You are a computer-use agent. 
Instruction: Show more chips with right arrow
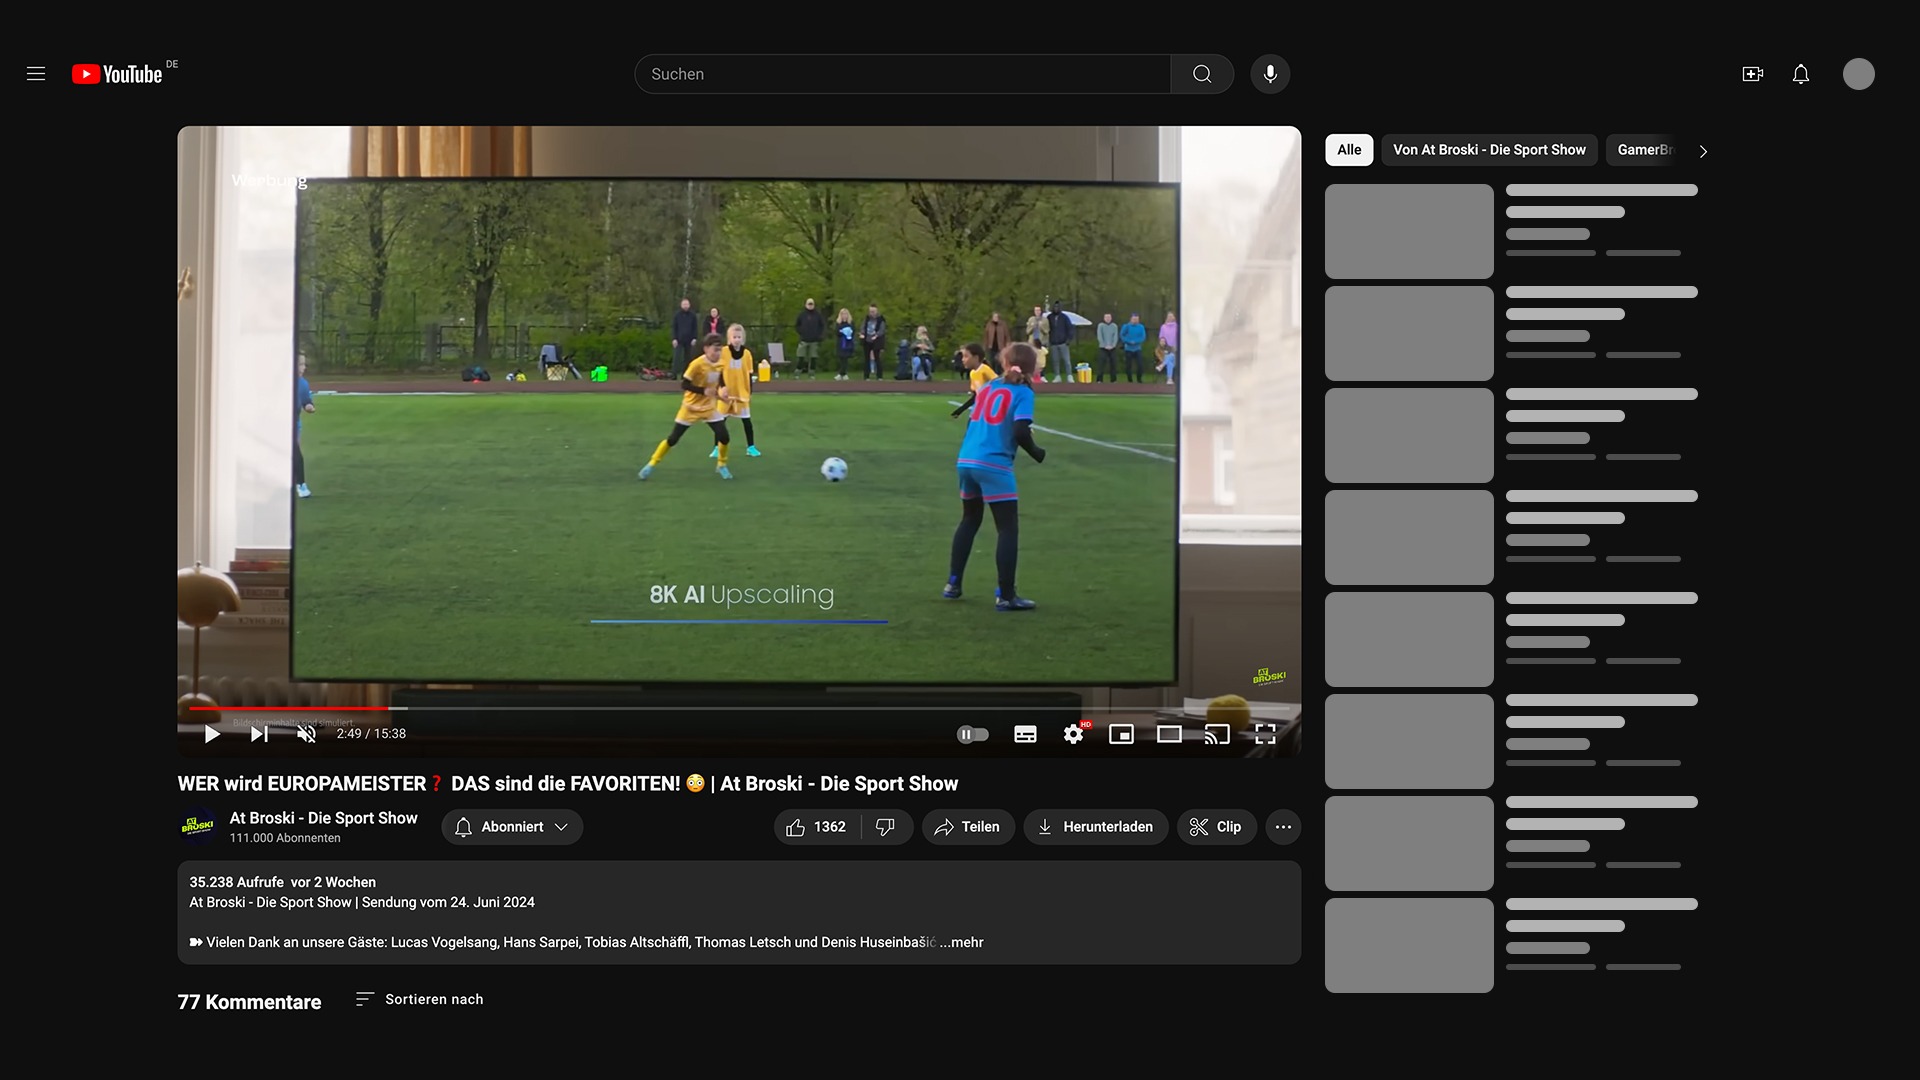point(1703,151)
